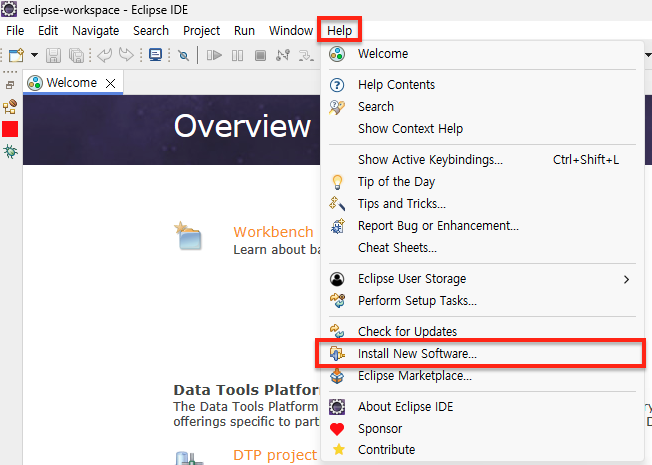Click the red square sidebar icon

click(10, 129)
